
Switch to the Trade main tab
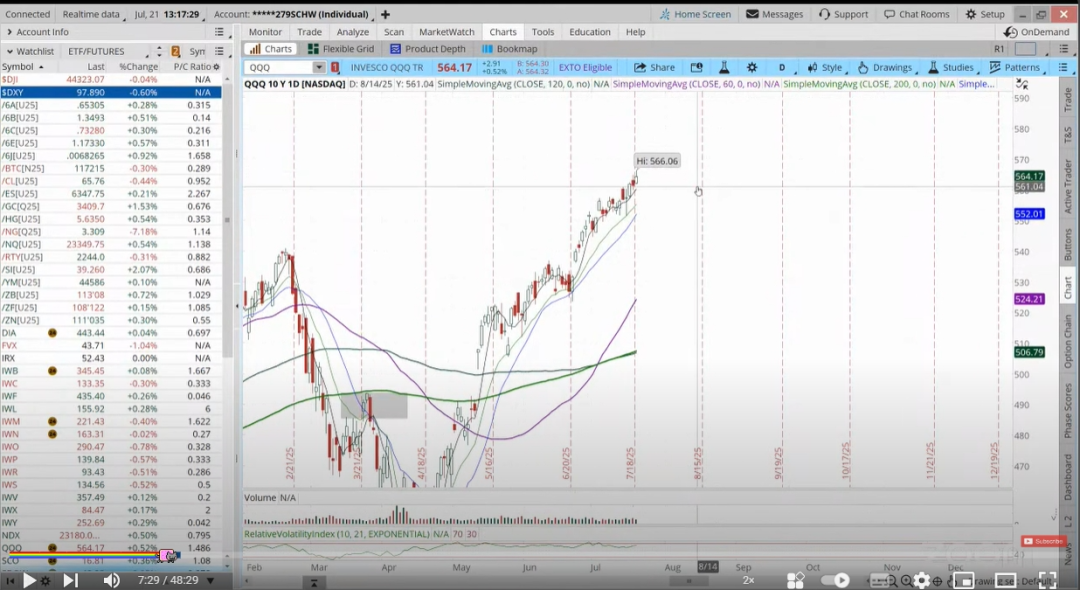coord(309,32)
